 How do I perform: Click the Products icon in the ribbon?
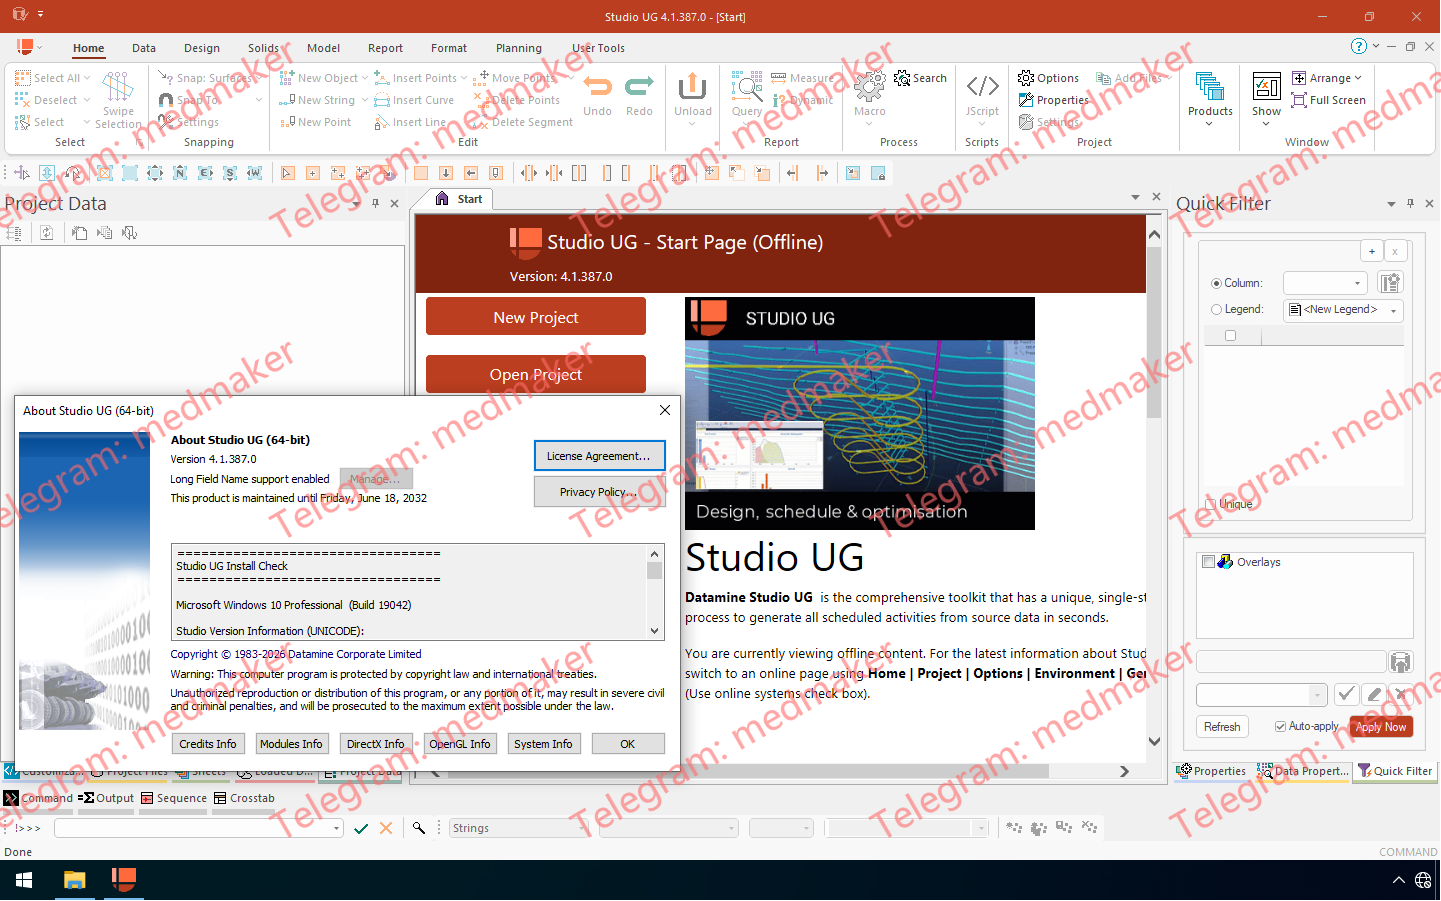[x=1210, y=90]
